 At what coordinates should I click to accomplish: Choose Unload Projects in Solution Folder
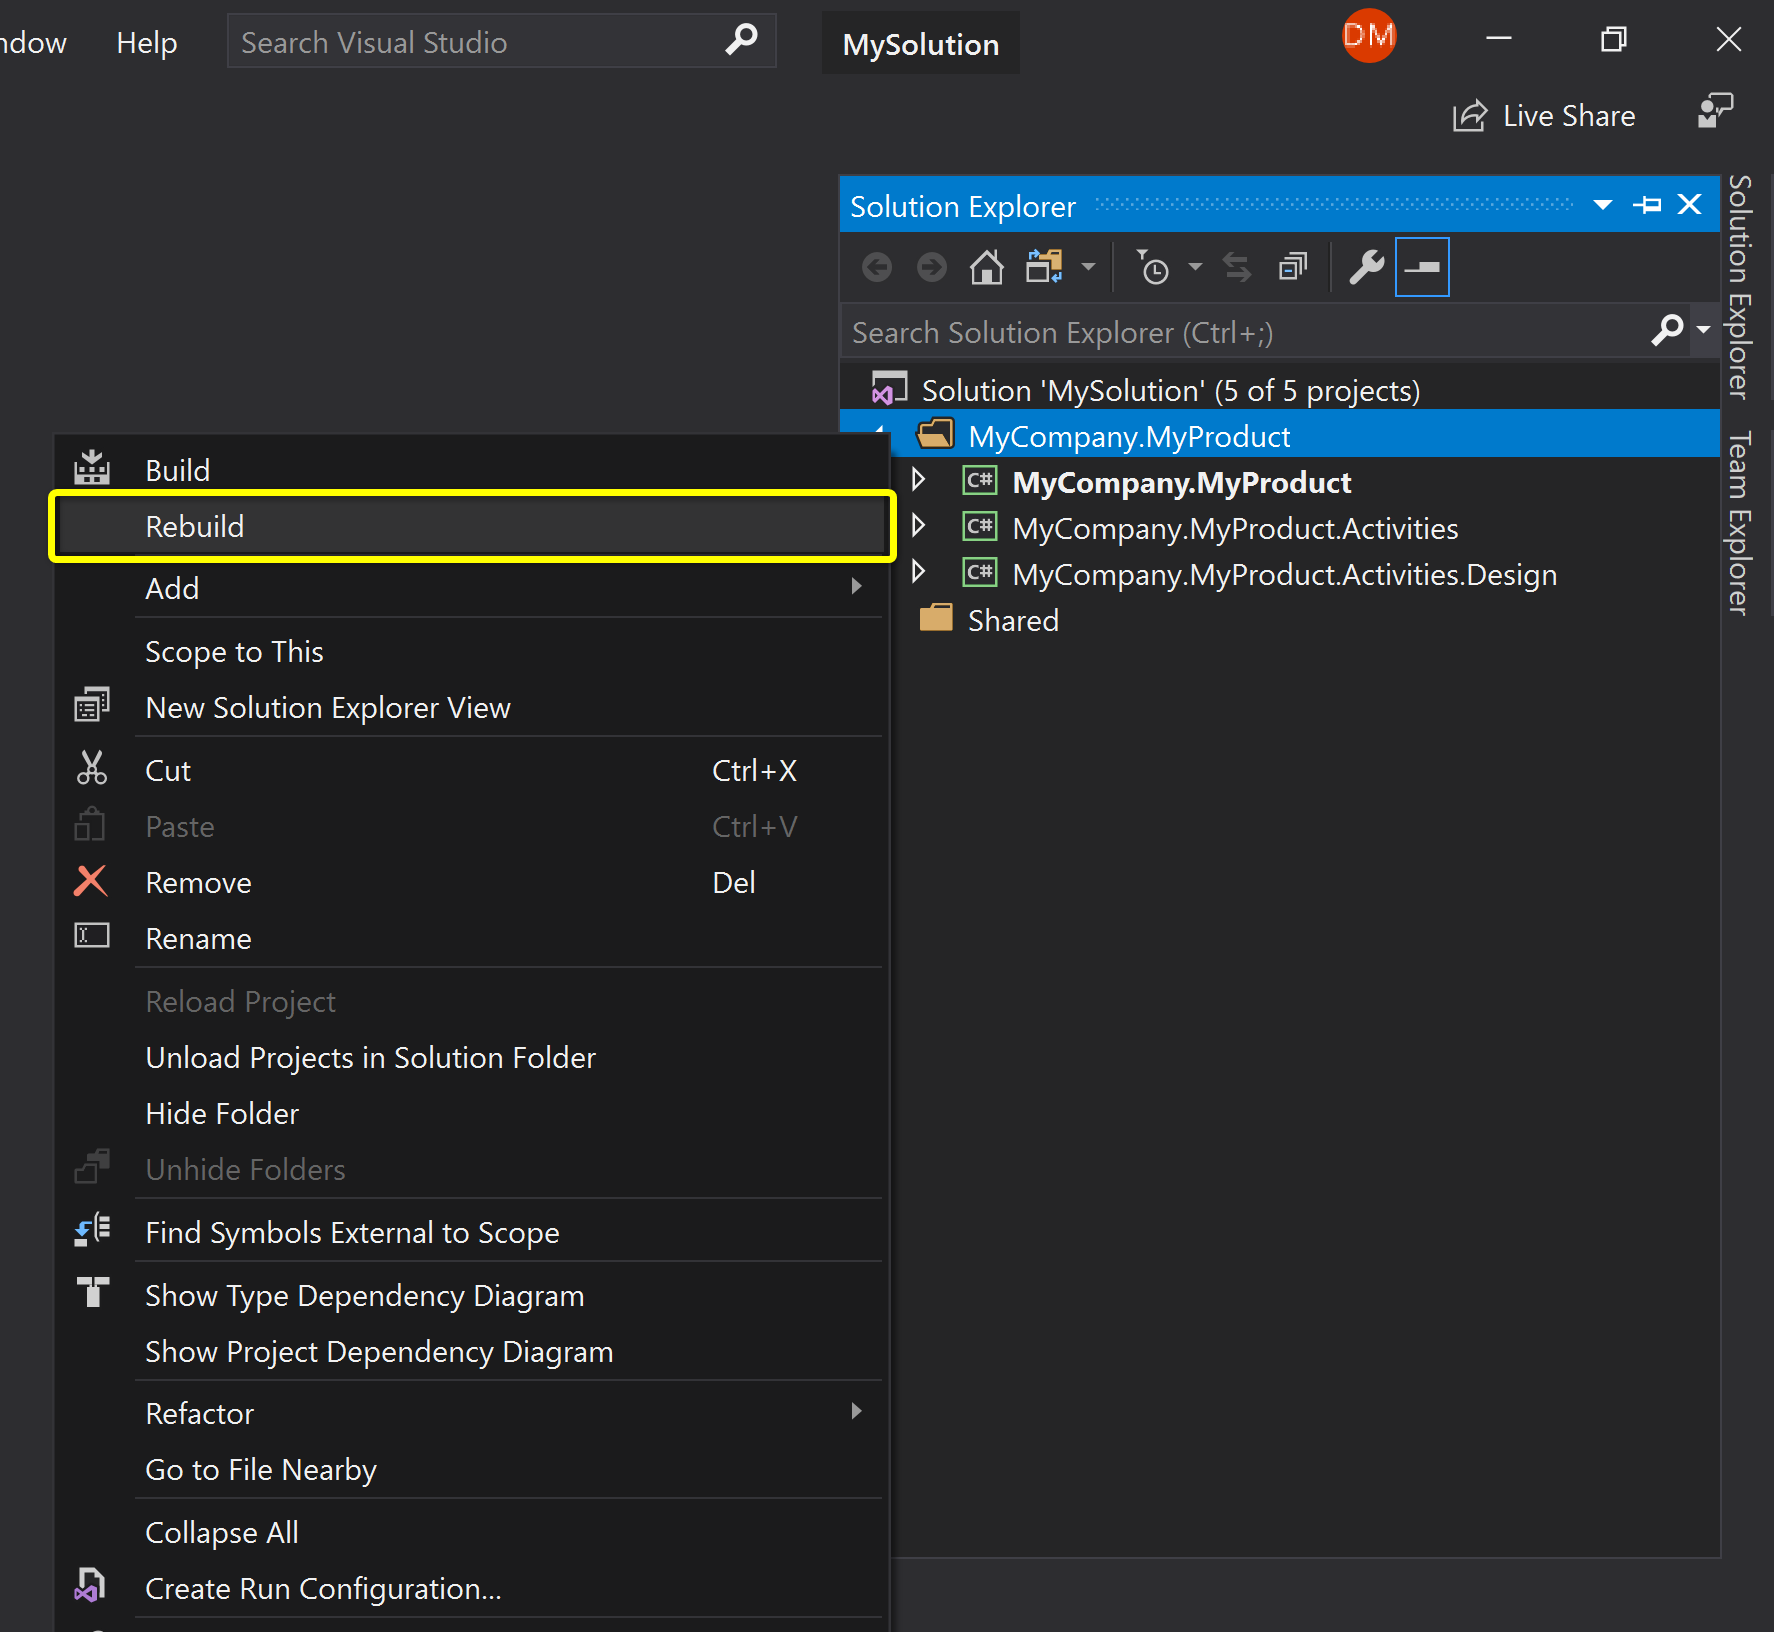point(370,1057)
